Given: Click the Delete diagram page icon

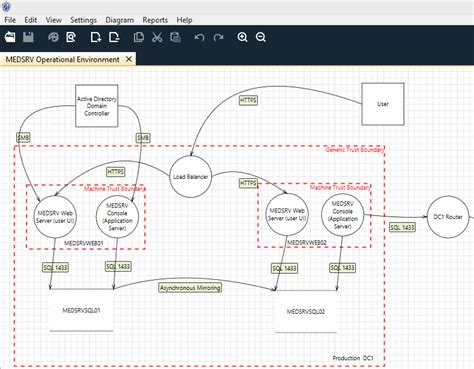Looking at the screenshot, I should tap(114, 37).
